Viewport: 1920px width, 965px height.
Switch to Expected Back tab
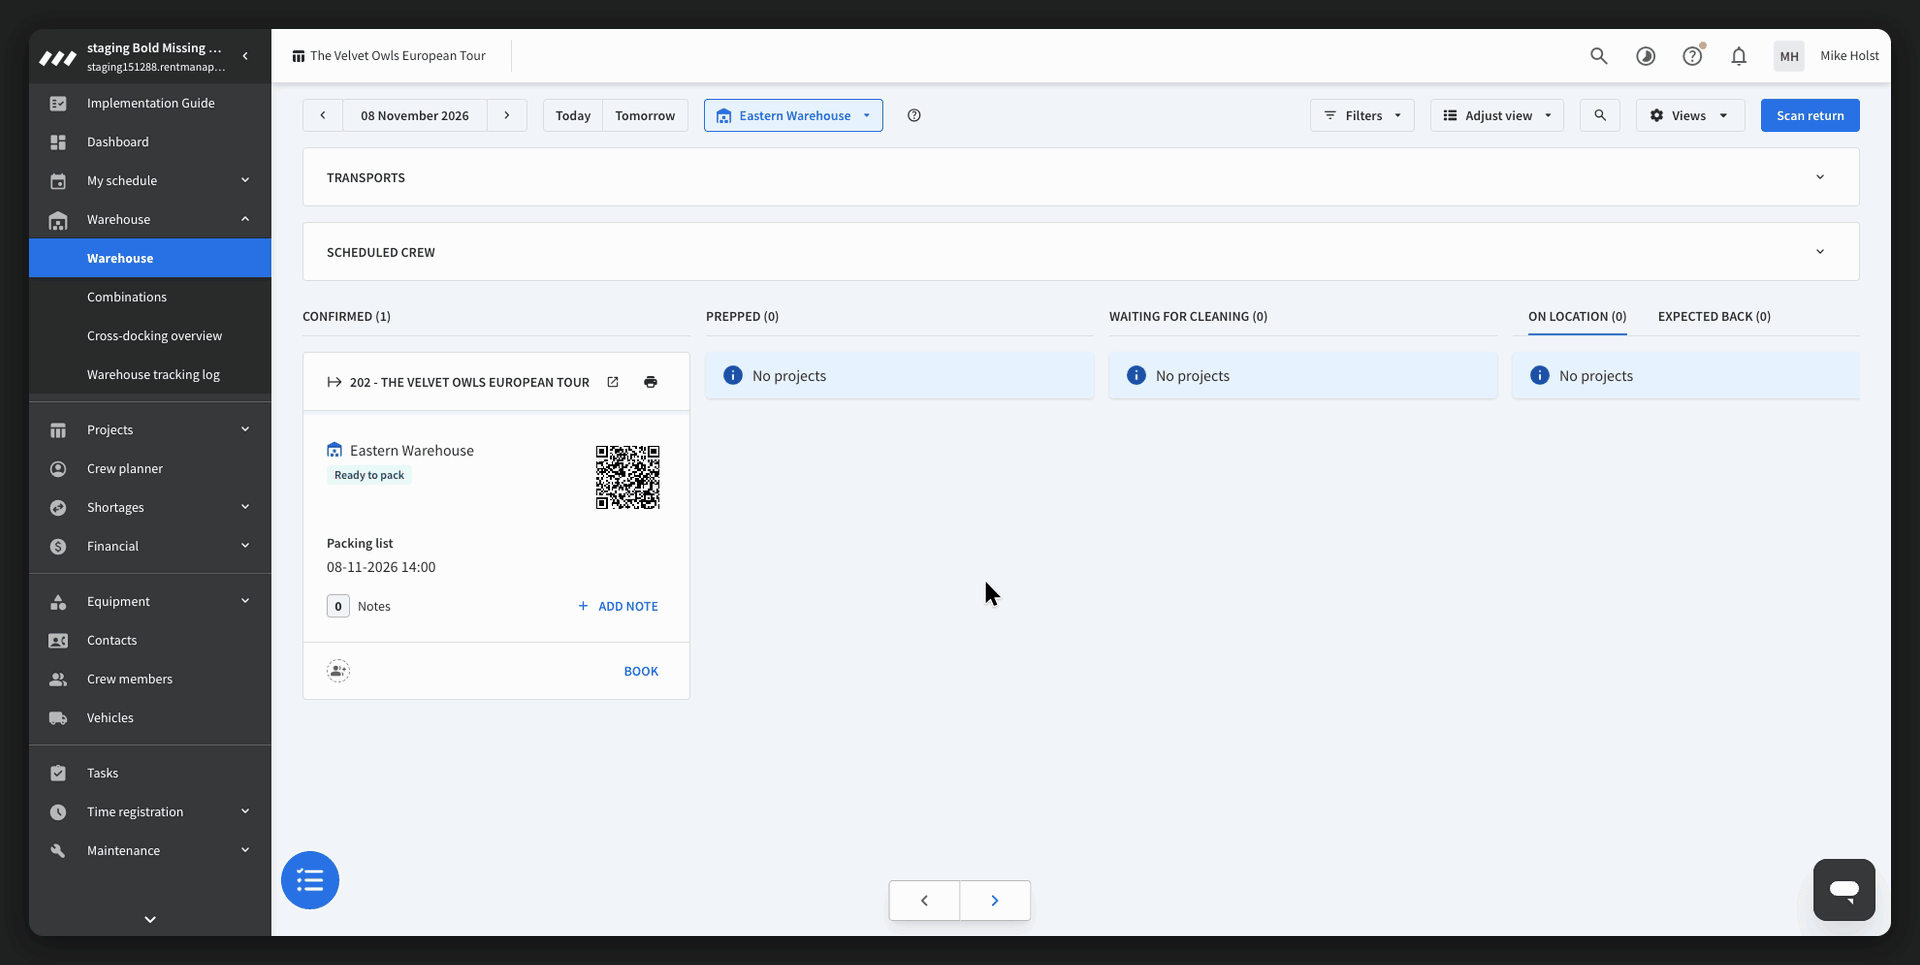coord(1714,317)
